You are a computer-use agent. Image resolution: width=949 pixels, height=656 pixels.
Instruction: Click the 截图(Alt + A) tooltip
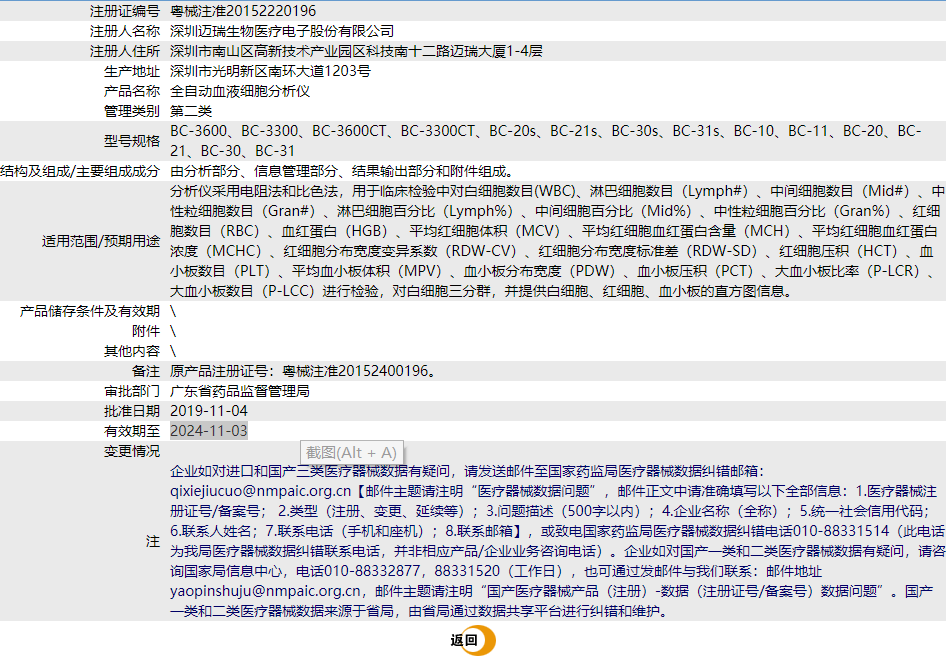click(x=352, y=453)
